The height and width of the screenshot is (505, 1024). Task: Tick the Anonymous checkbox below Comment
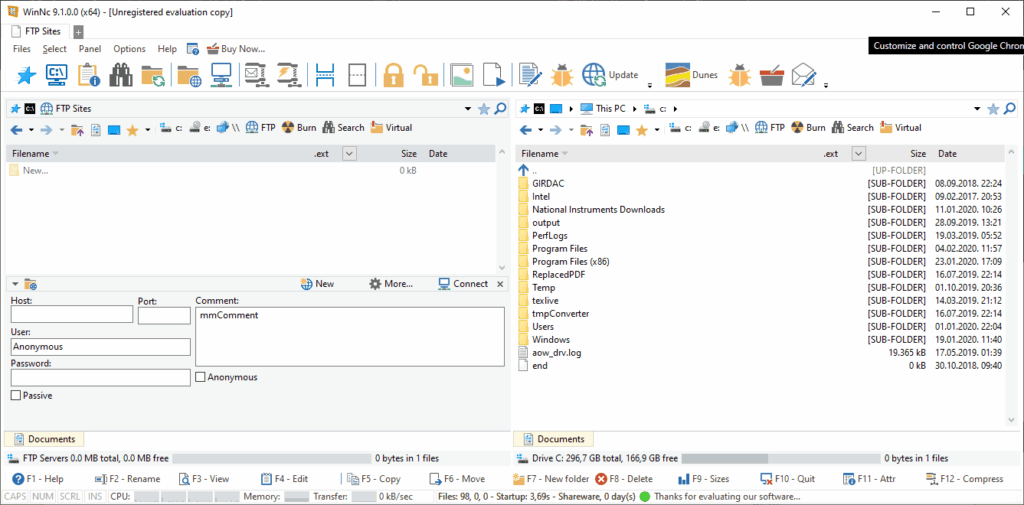pyautogui.click(x=201, y=377)
